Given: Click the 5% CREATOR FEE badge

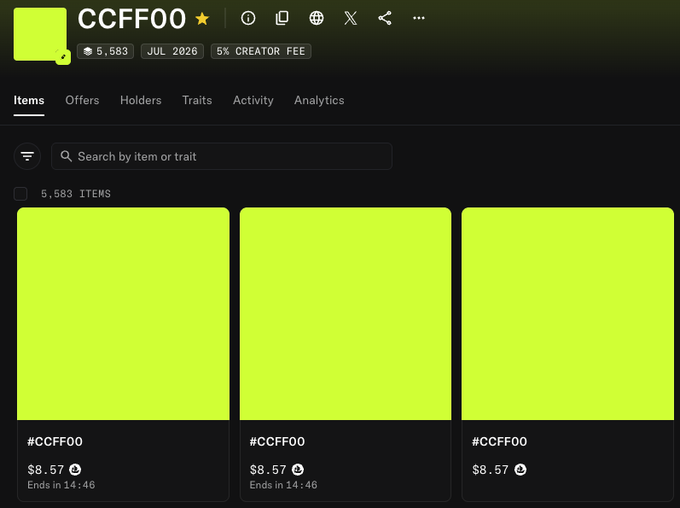Looking at the screenshot, I should point(261,51).
